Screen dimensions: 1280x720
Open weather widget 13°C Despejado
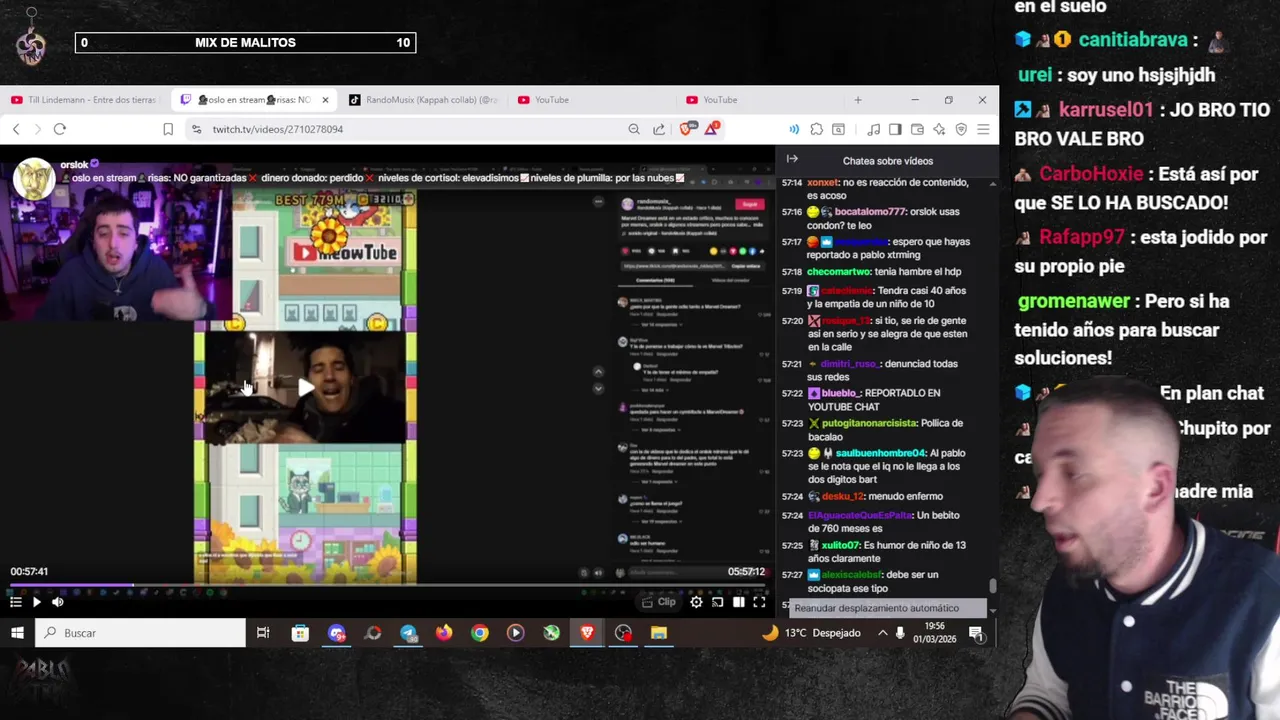(x=810, y=633)
